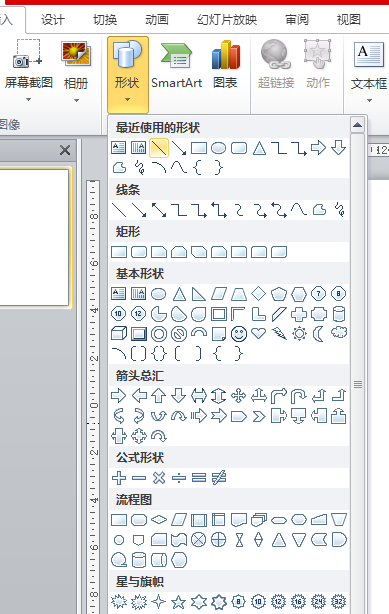Select the left arrow in 箭头总汇
This screenshot has height=614, width=389.
[139, 395]
